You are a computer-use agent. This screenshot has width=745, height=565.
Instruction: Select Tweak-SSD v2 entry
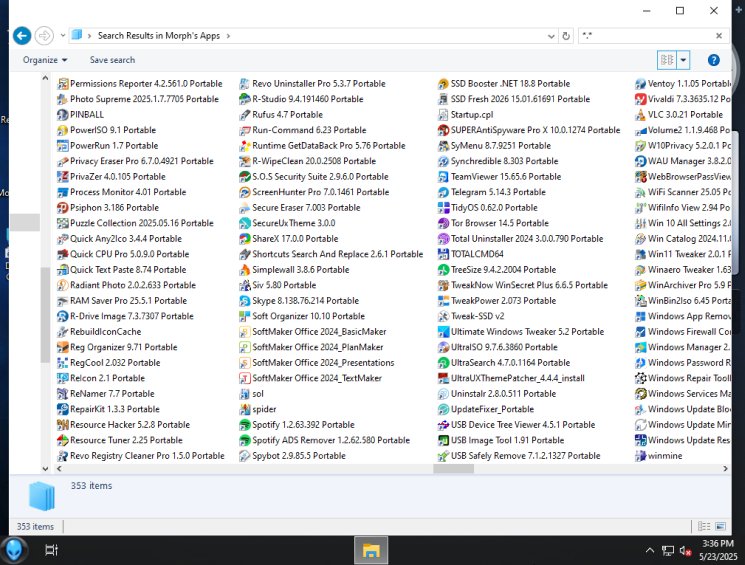click(x=471, y=316)
